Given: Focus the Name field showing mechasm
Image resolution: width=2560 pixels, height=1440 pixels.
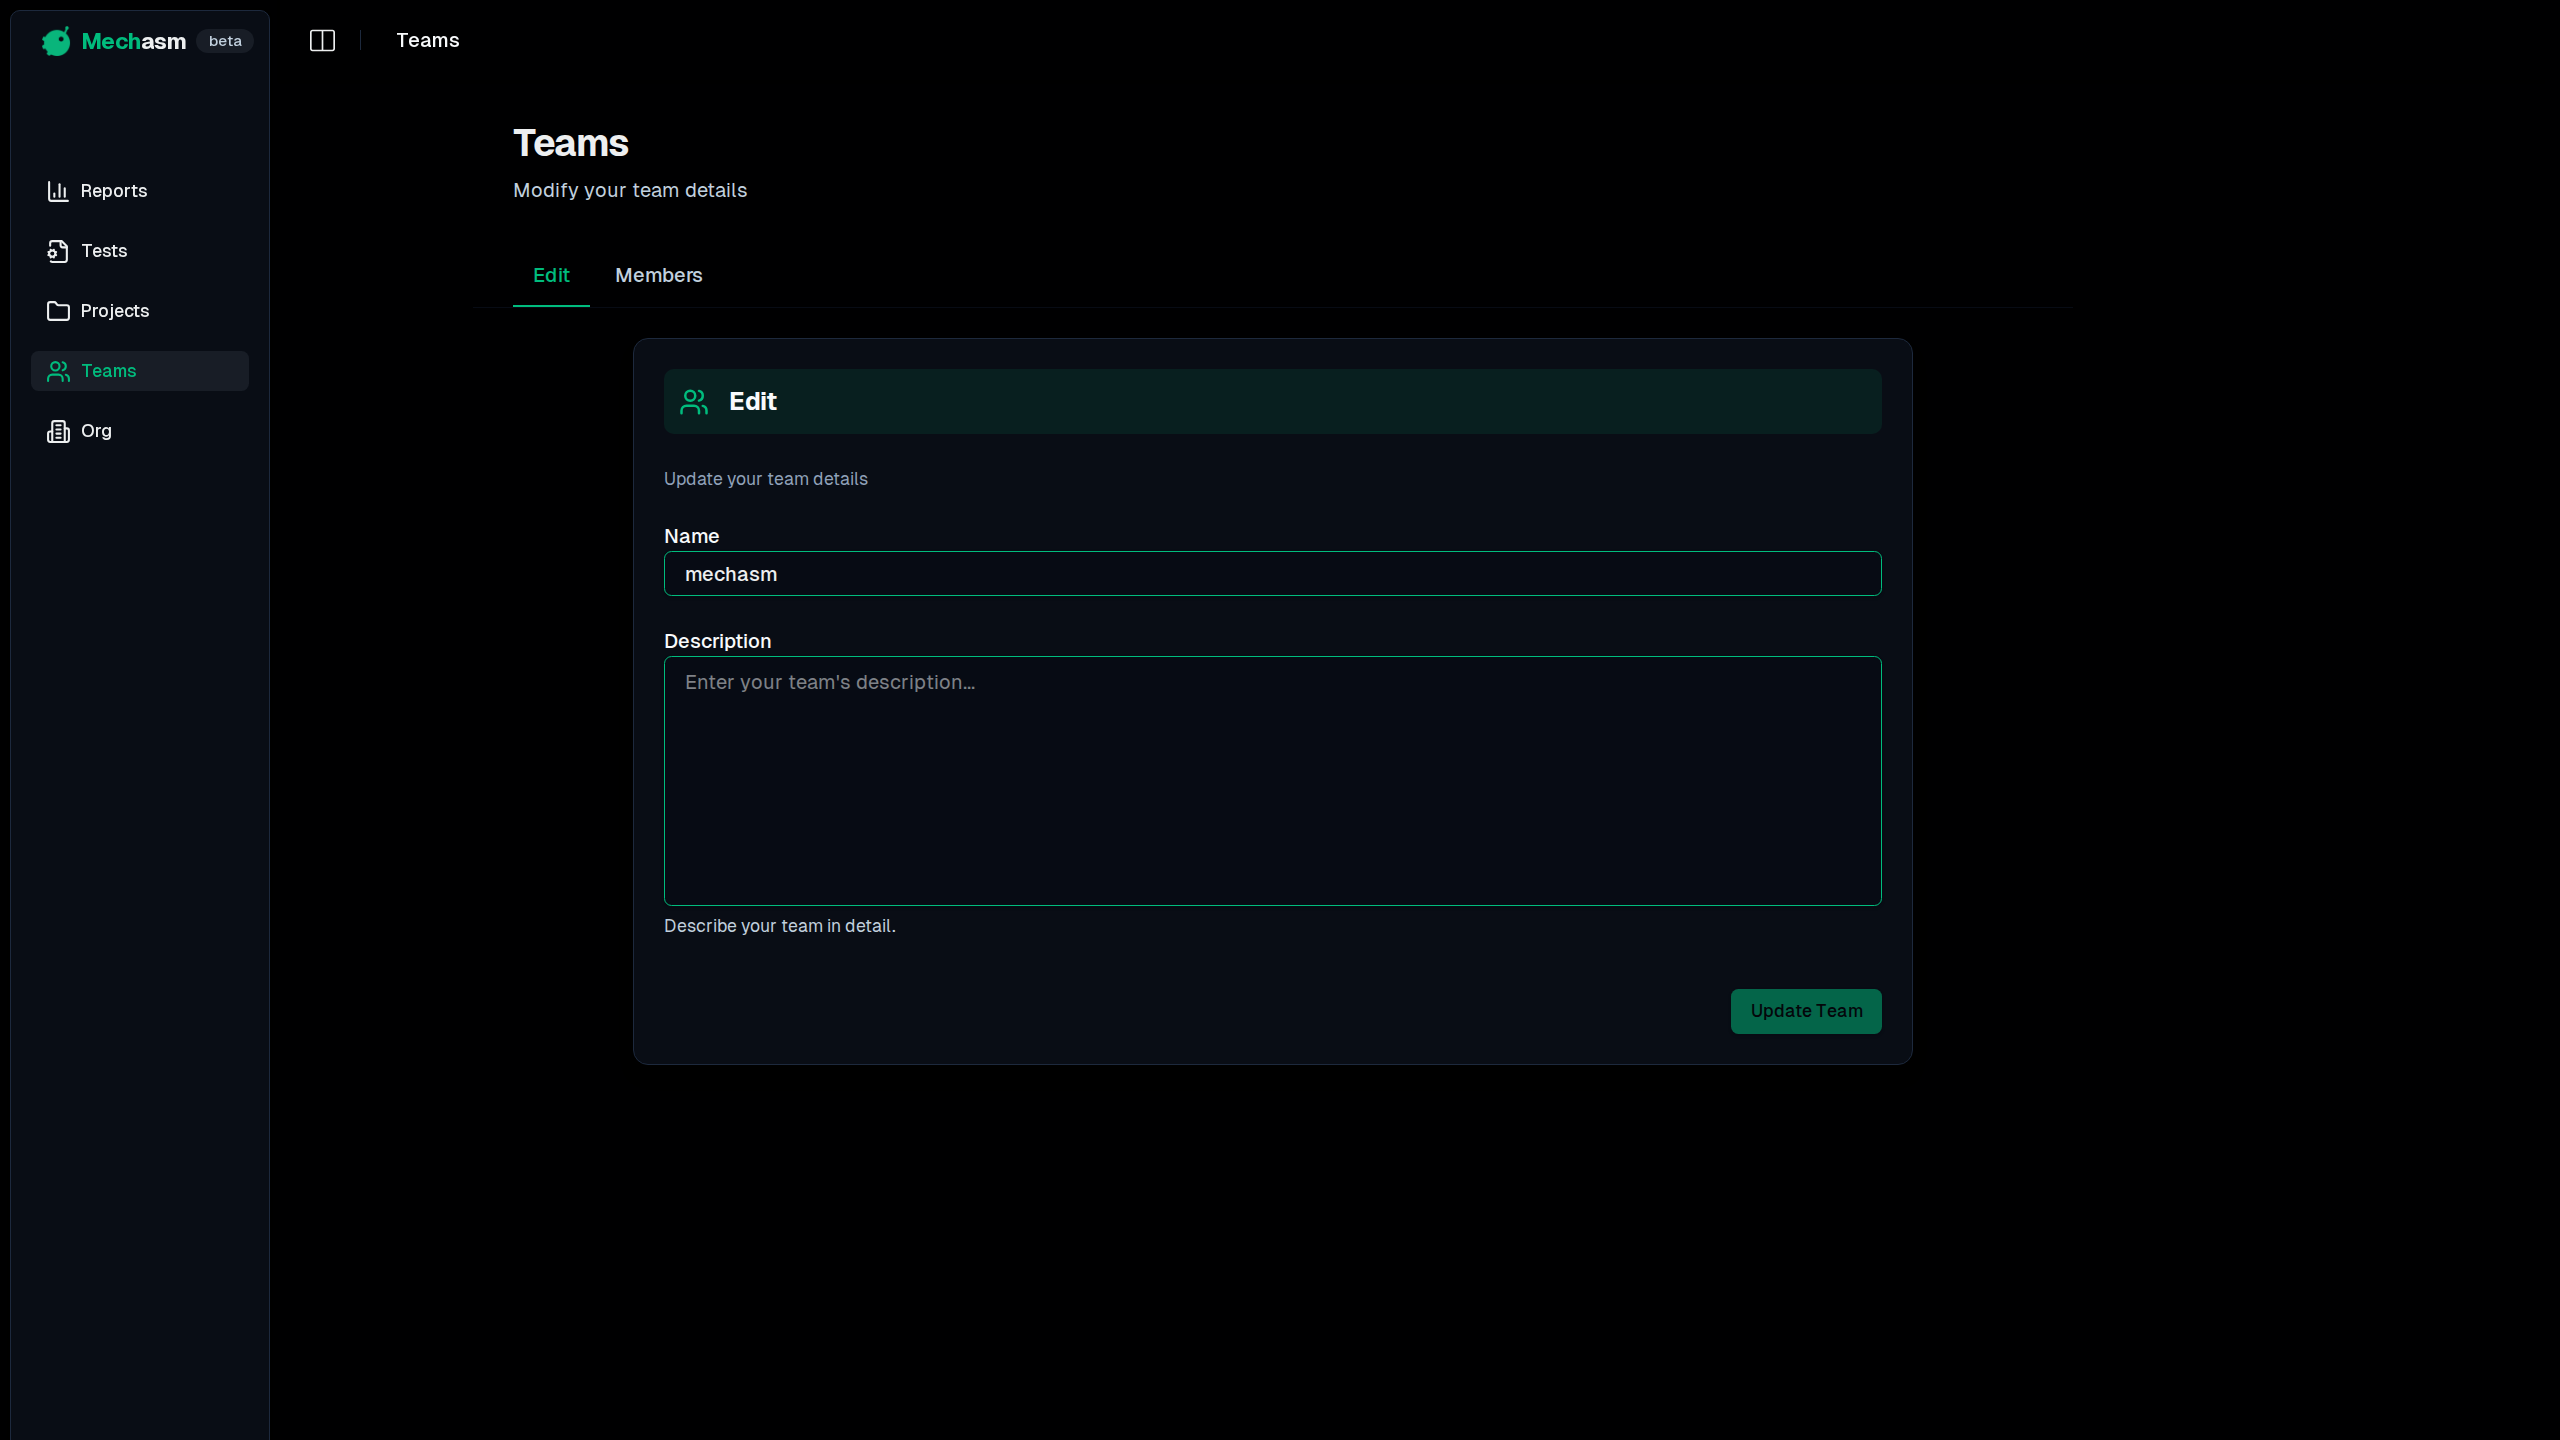Looking at the screenshot, I should point(1272,573).
